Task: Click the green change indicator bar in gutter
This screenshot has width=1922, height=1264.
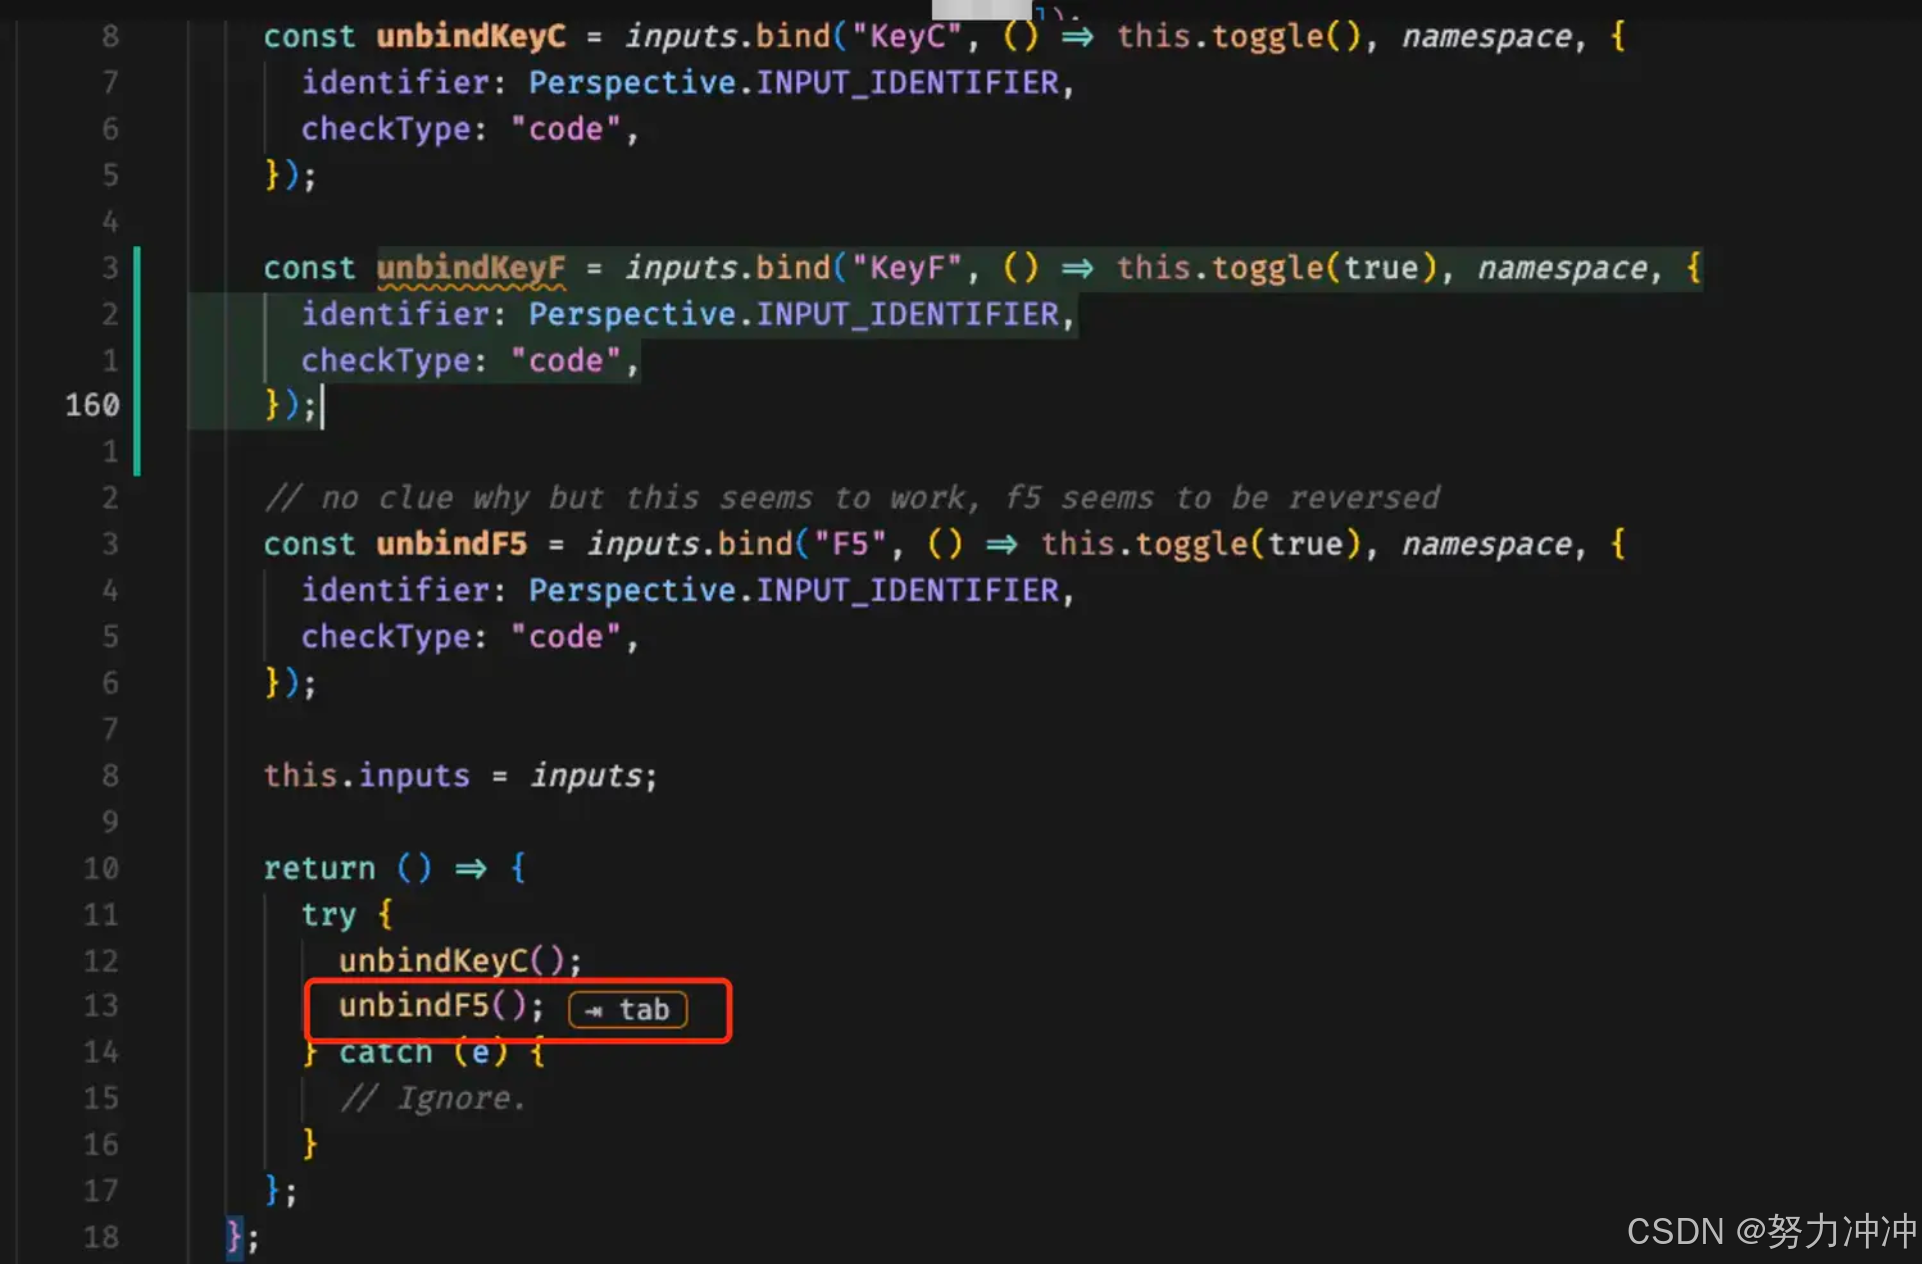Action: (x=137, y=360)
